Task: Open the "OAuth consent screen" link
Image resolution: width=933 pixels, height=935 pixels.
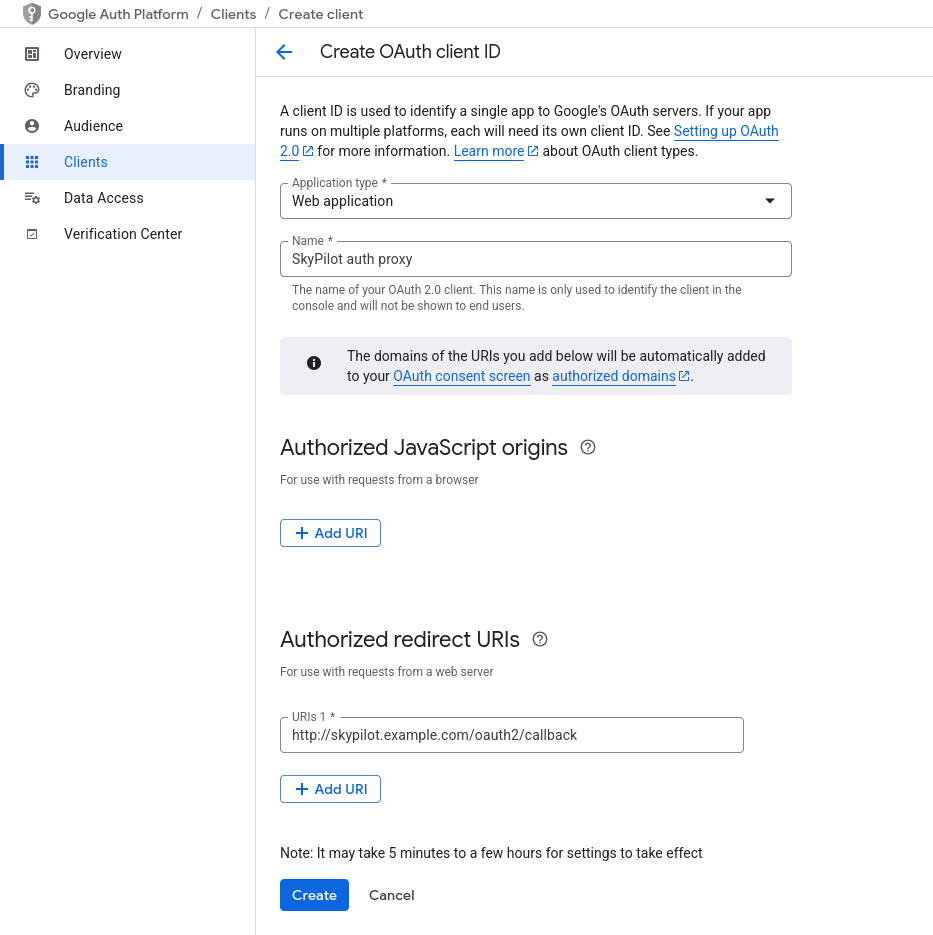Action: [461, 376]
